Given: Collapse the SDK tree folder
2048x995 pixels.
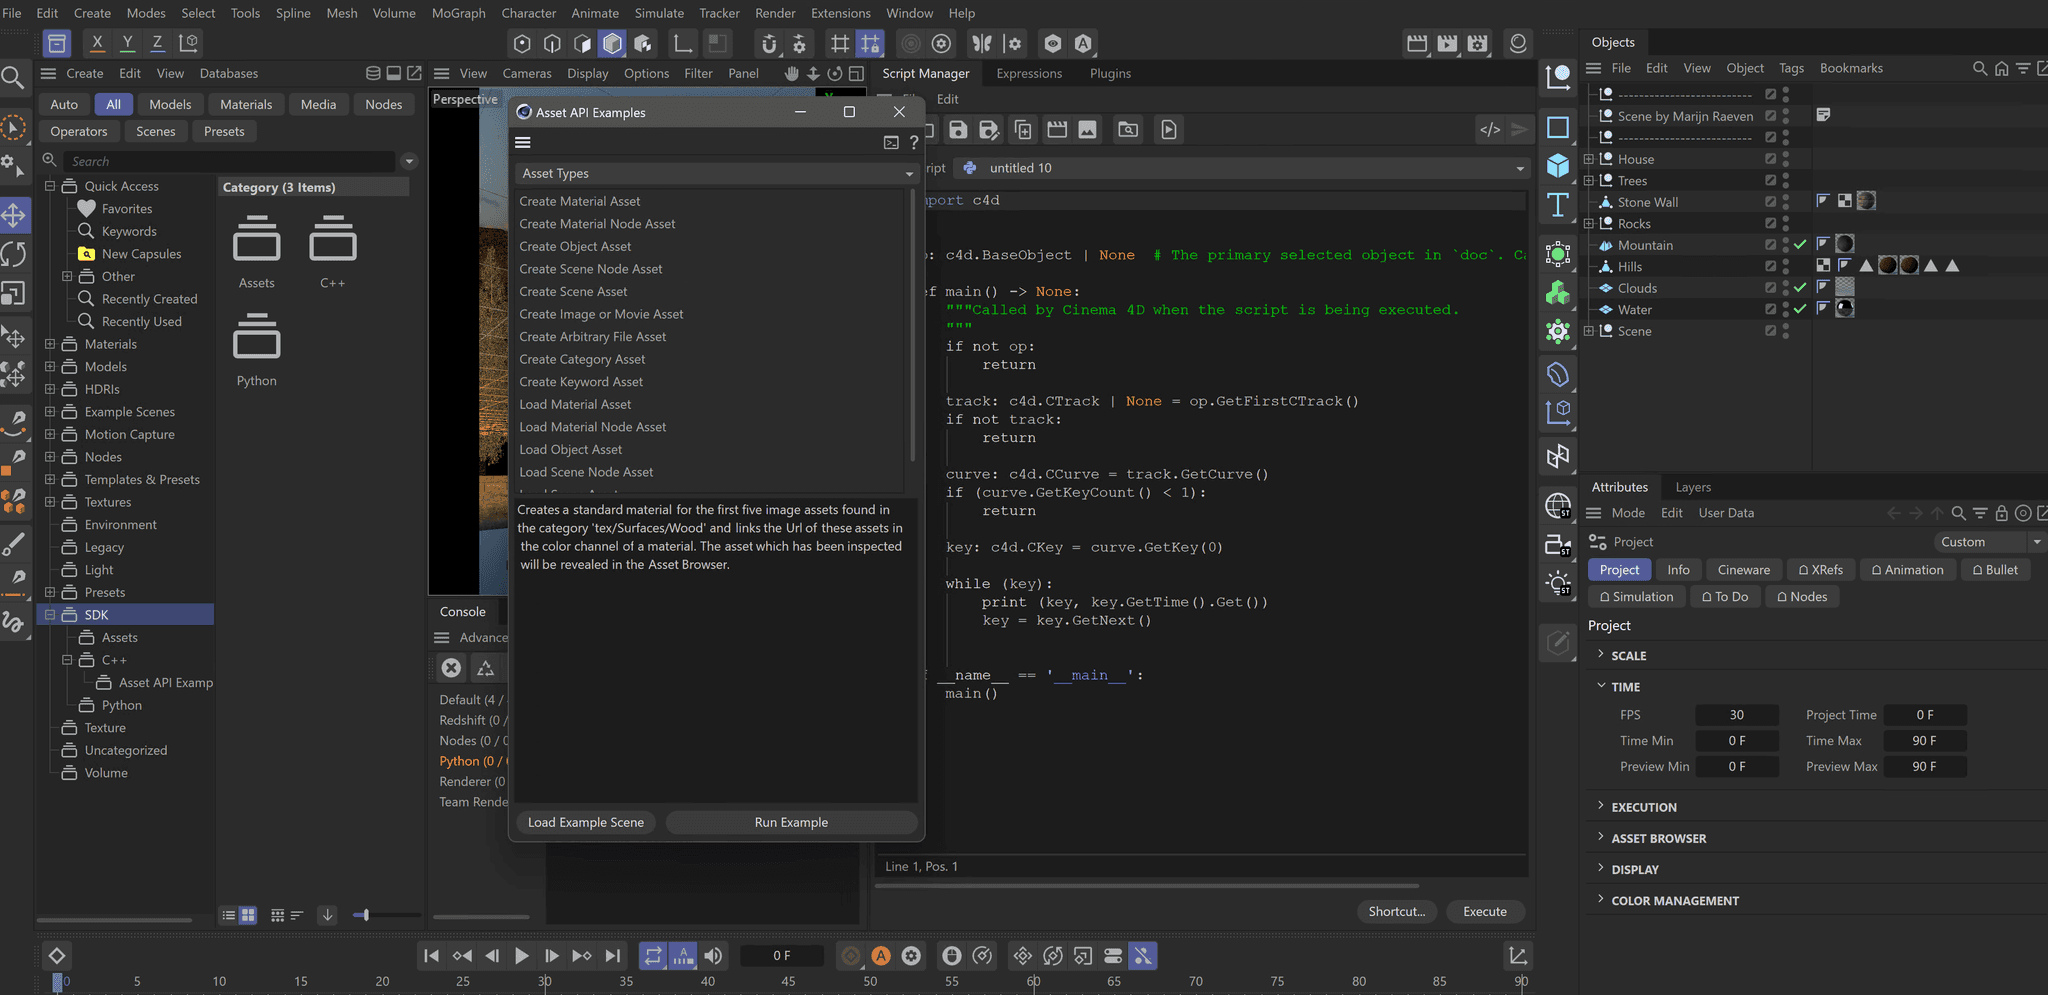Looking at the screenshot, I should pyautogui.click(x=49, y=615).
